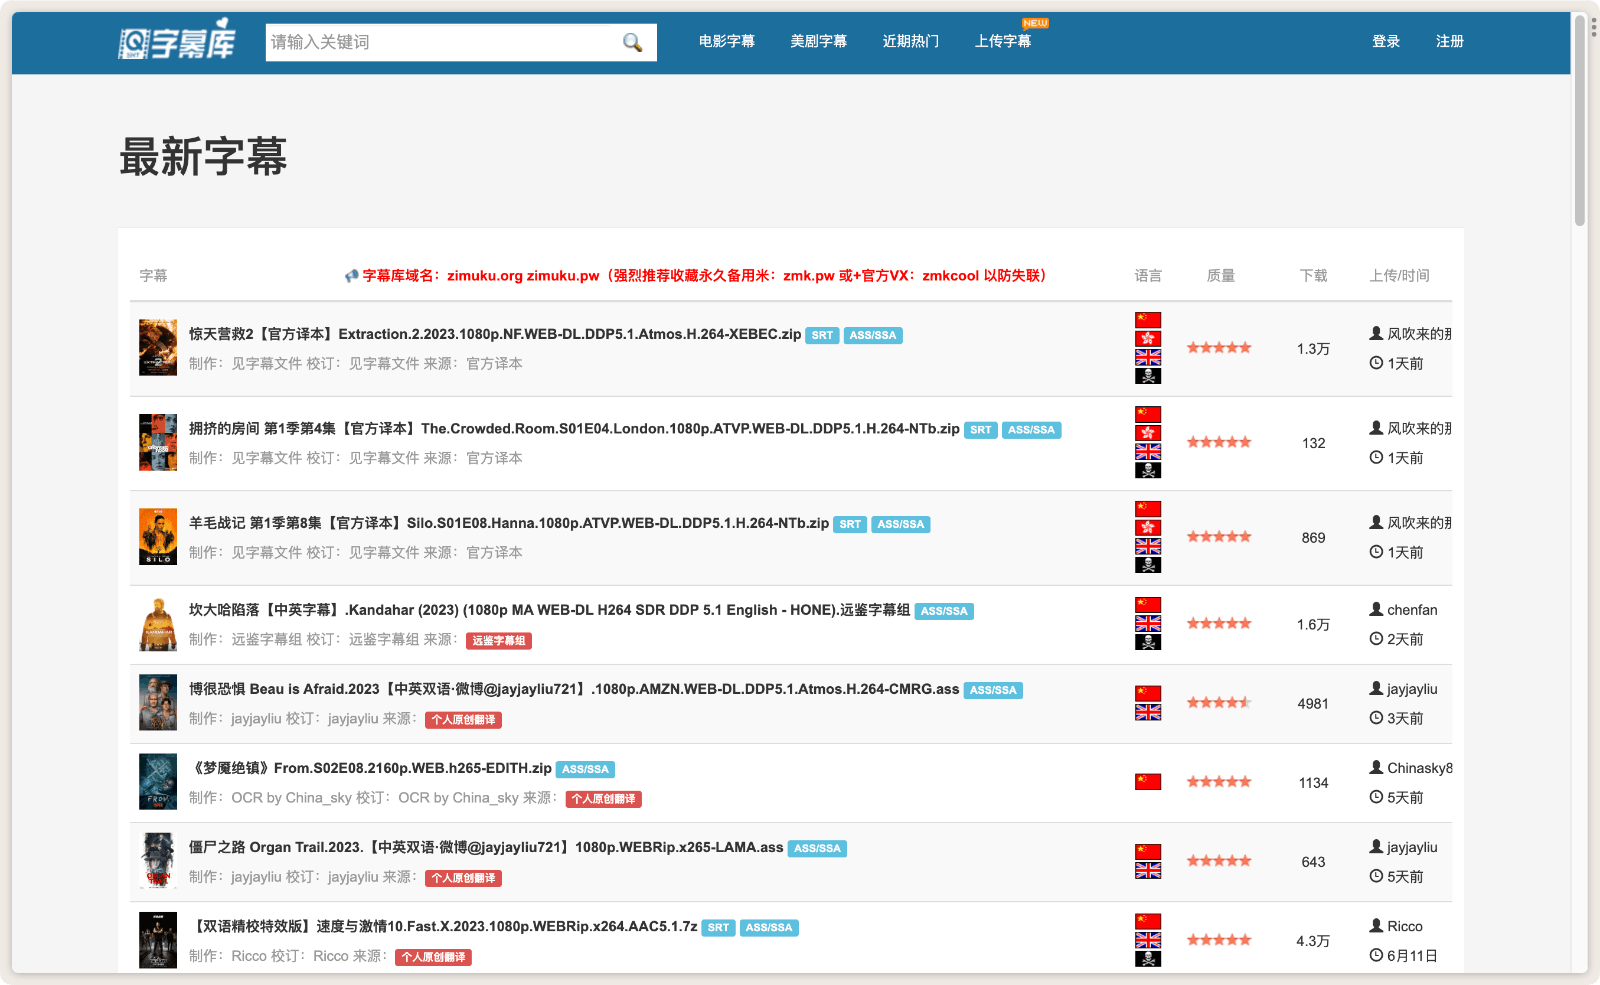This screenshot has height=985, width=1600.
Task: Click the user icon beside chenfan
Action: [x=1376, y=609]
